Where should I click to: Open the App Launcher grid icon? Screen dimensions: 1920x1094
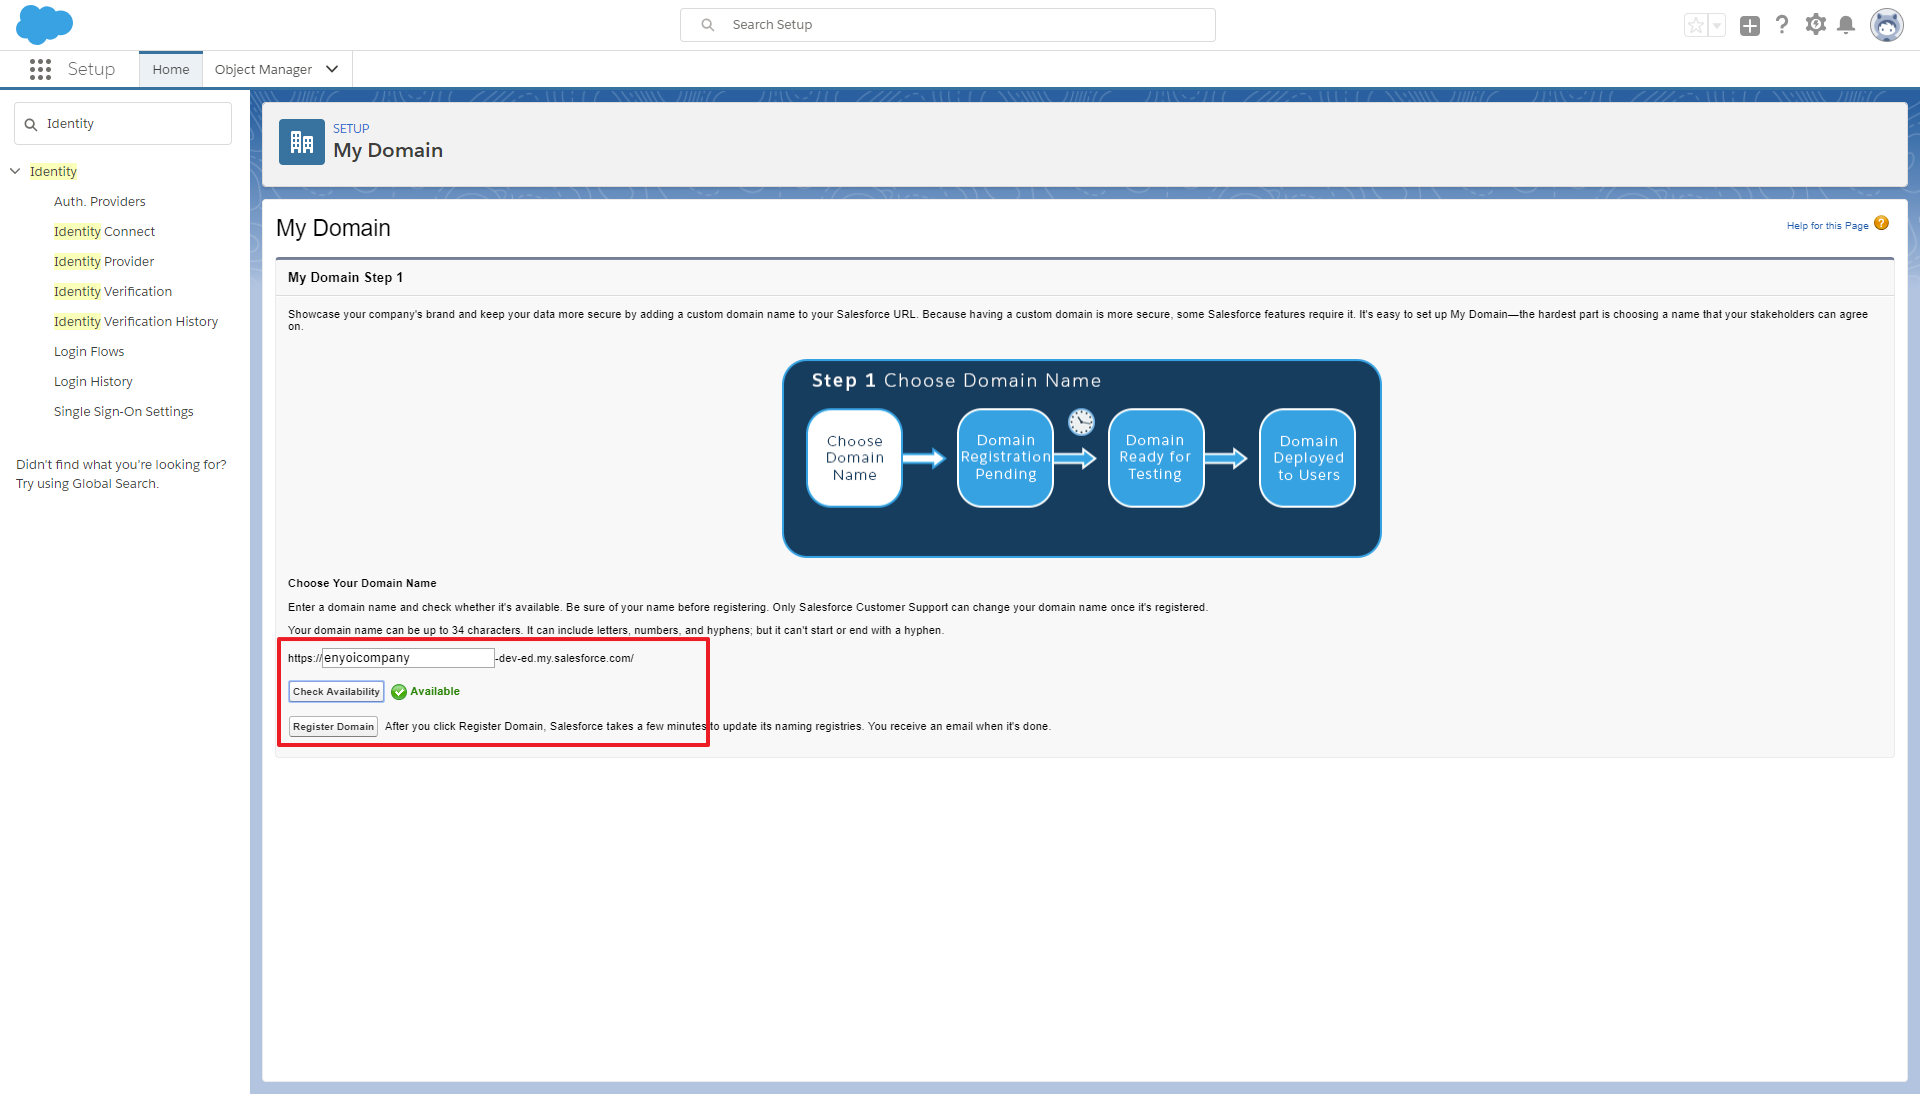(40, 69)
